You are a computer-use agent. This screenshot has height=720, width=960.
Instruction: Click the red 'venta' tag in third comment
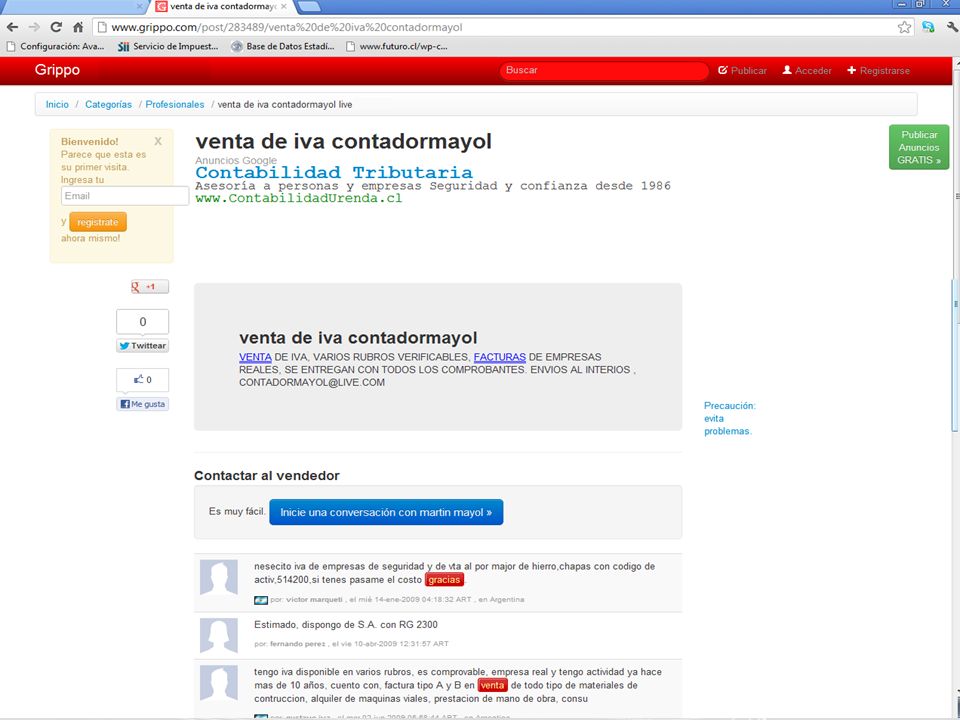[492, 686]
